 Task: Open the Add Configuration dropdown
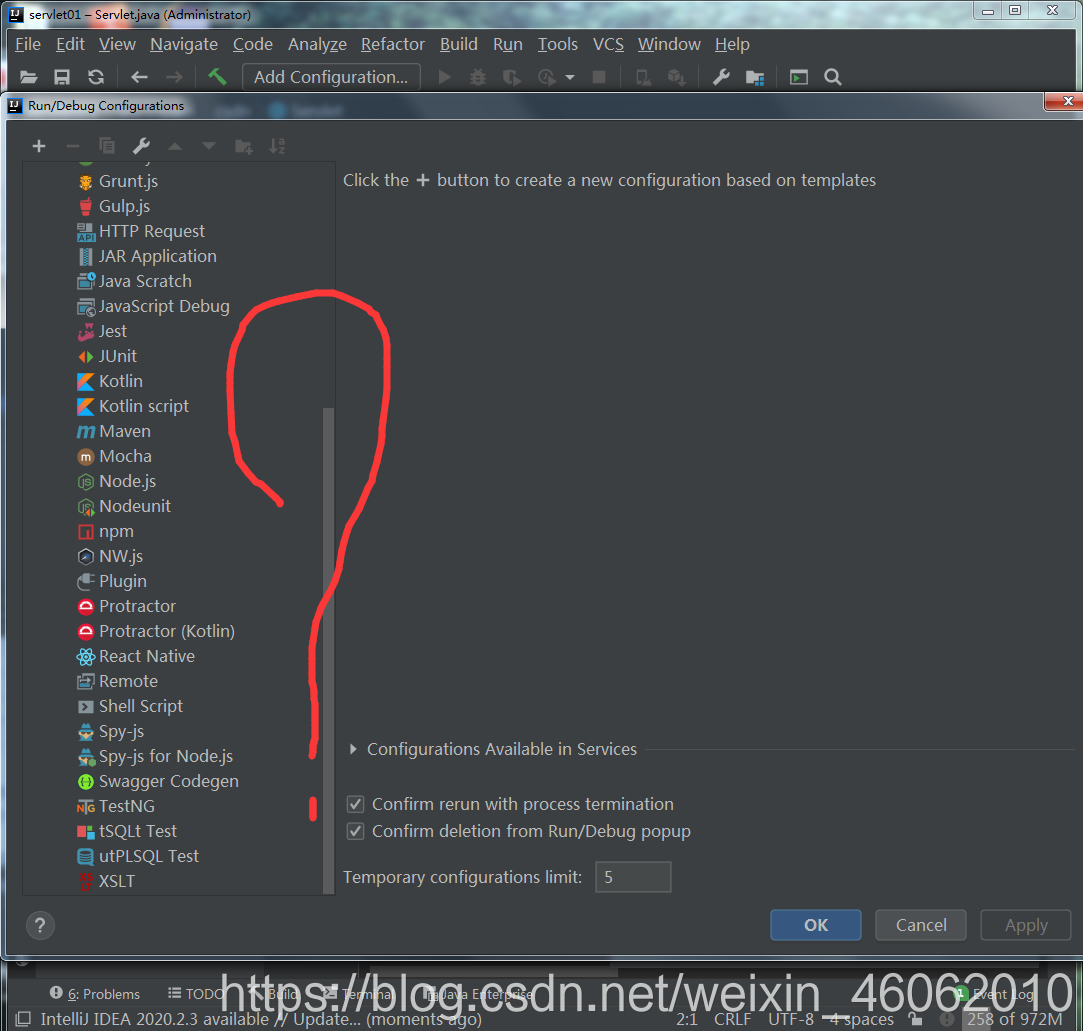click(x=331, y=77)
